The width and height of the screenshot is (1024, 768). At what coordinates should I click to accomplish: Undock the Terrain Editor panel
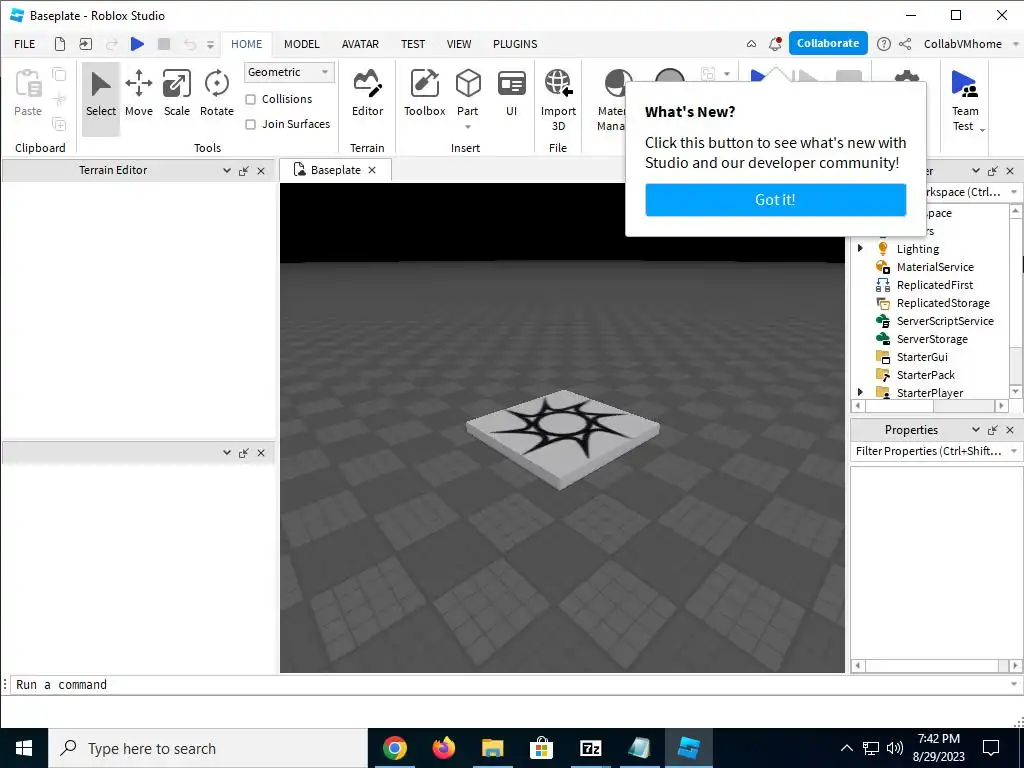(244, 171)
